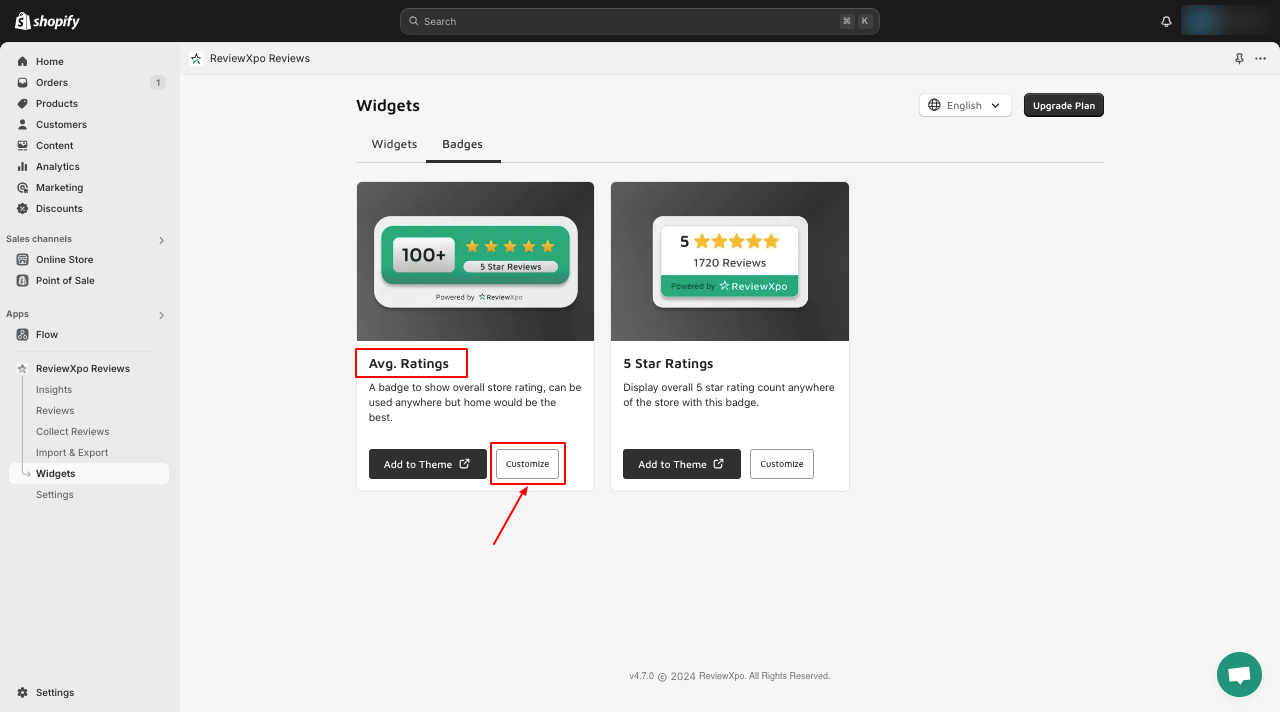Image resolution: width=1280 pixels, height=712 pixels.
Task: Expand the Sales channels section chevron
Action: (161, 240)
